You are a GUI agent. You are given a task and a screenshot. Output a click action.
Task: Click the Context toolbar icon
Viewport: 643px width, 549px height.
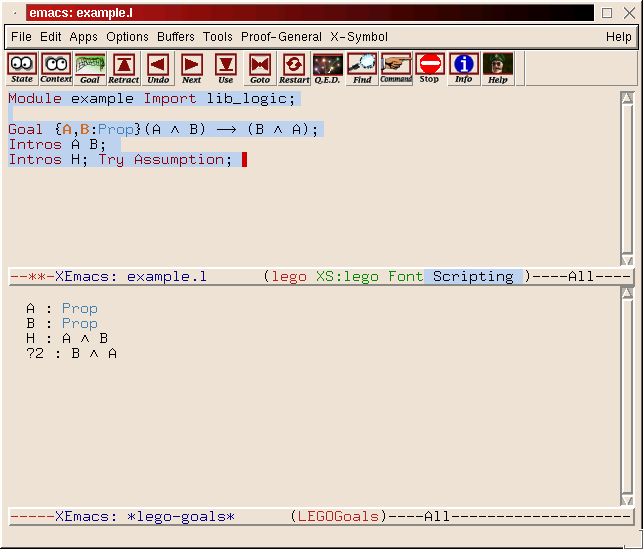coord(56,68)
